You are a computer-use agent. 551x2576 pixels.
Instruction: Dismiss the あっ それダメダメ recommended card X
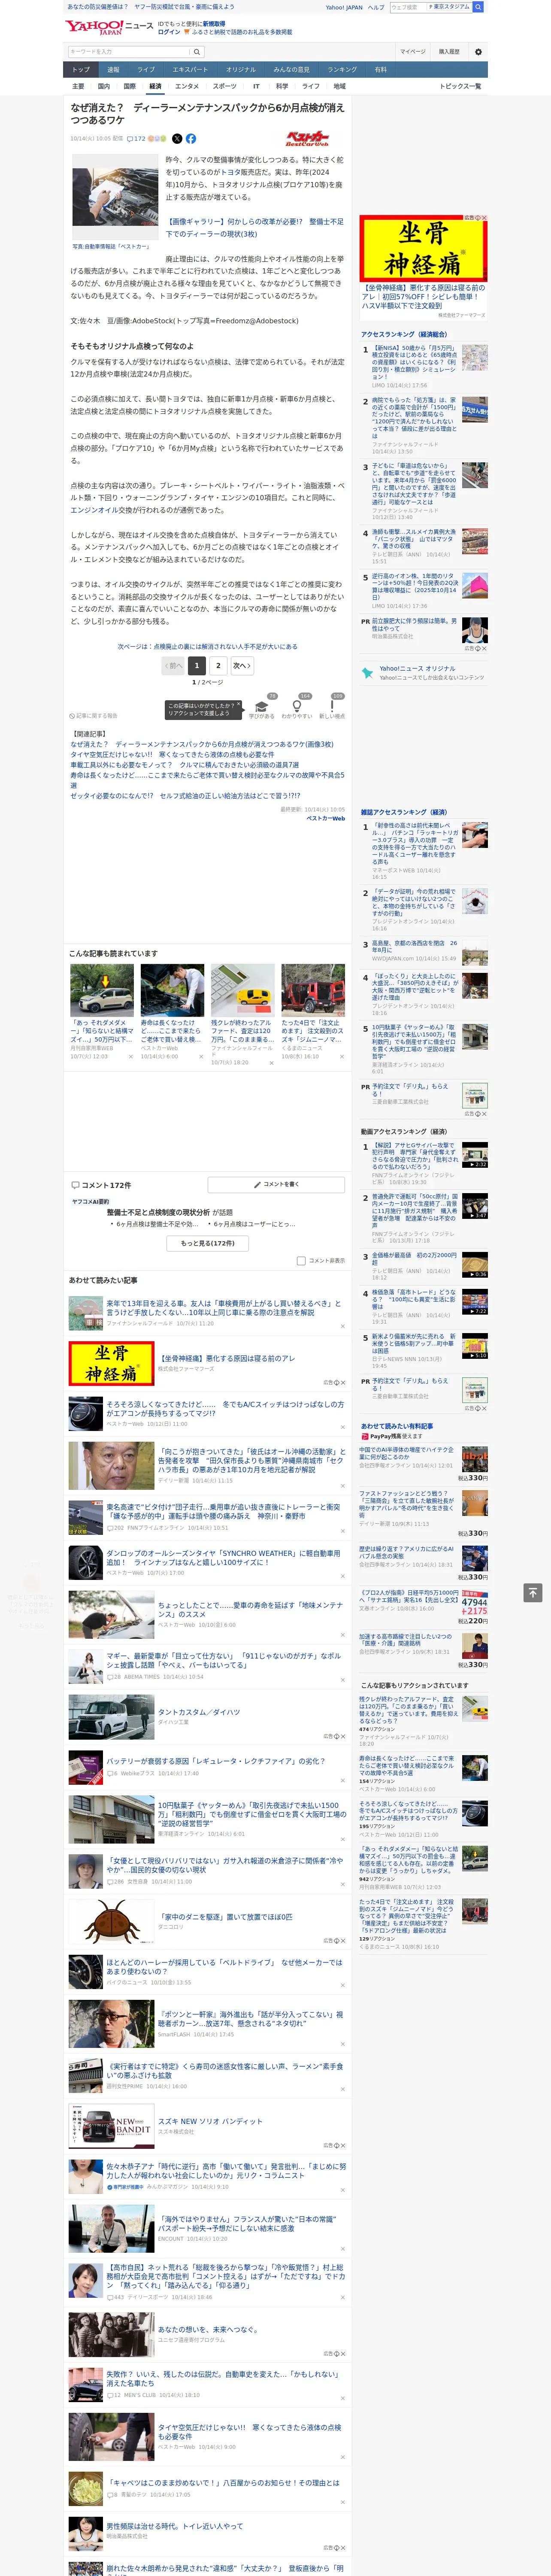point(130,1056)
